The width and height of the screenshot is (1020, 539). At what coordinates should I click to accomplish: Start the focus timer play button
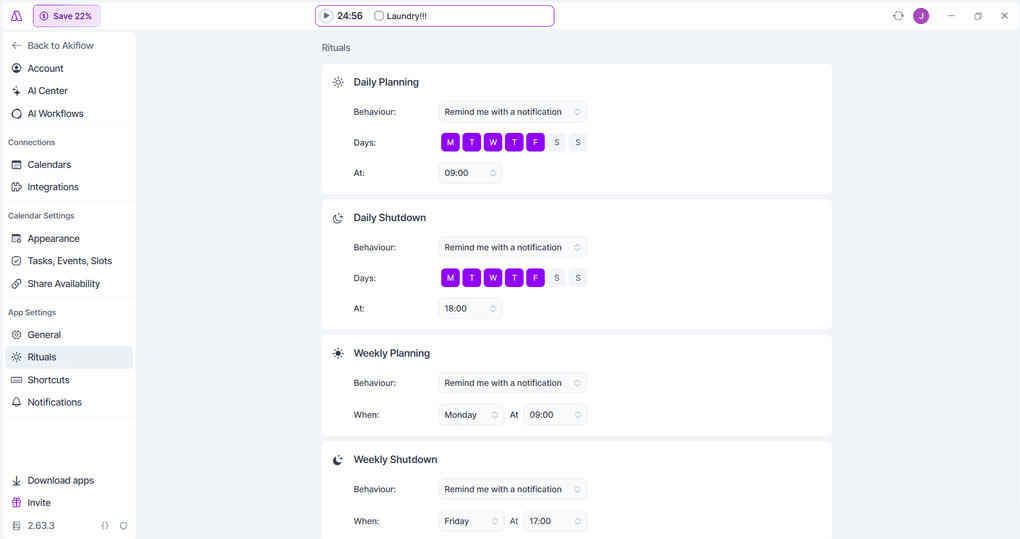(x=326, y=16)
